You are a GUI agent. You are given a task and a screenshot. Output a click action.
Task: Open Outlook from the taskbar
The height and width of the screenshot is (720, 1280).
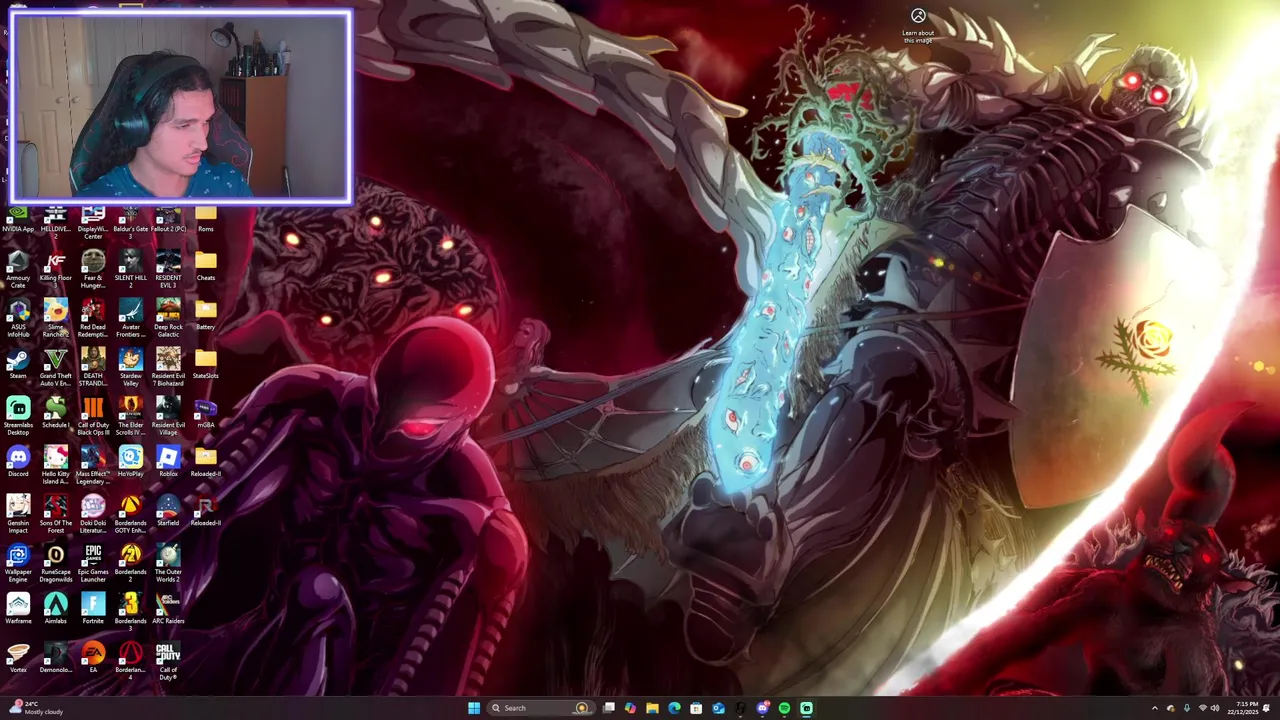click(718, 708)
